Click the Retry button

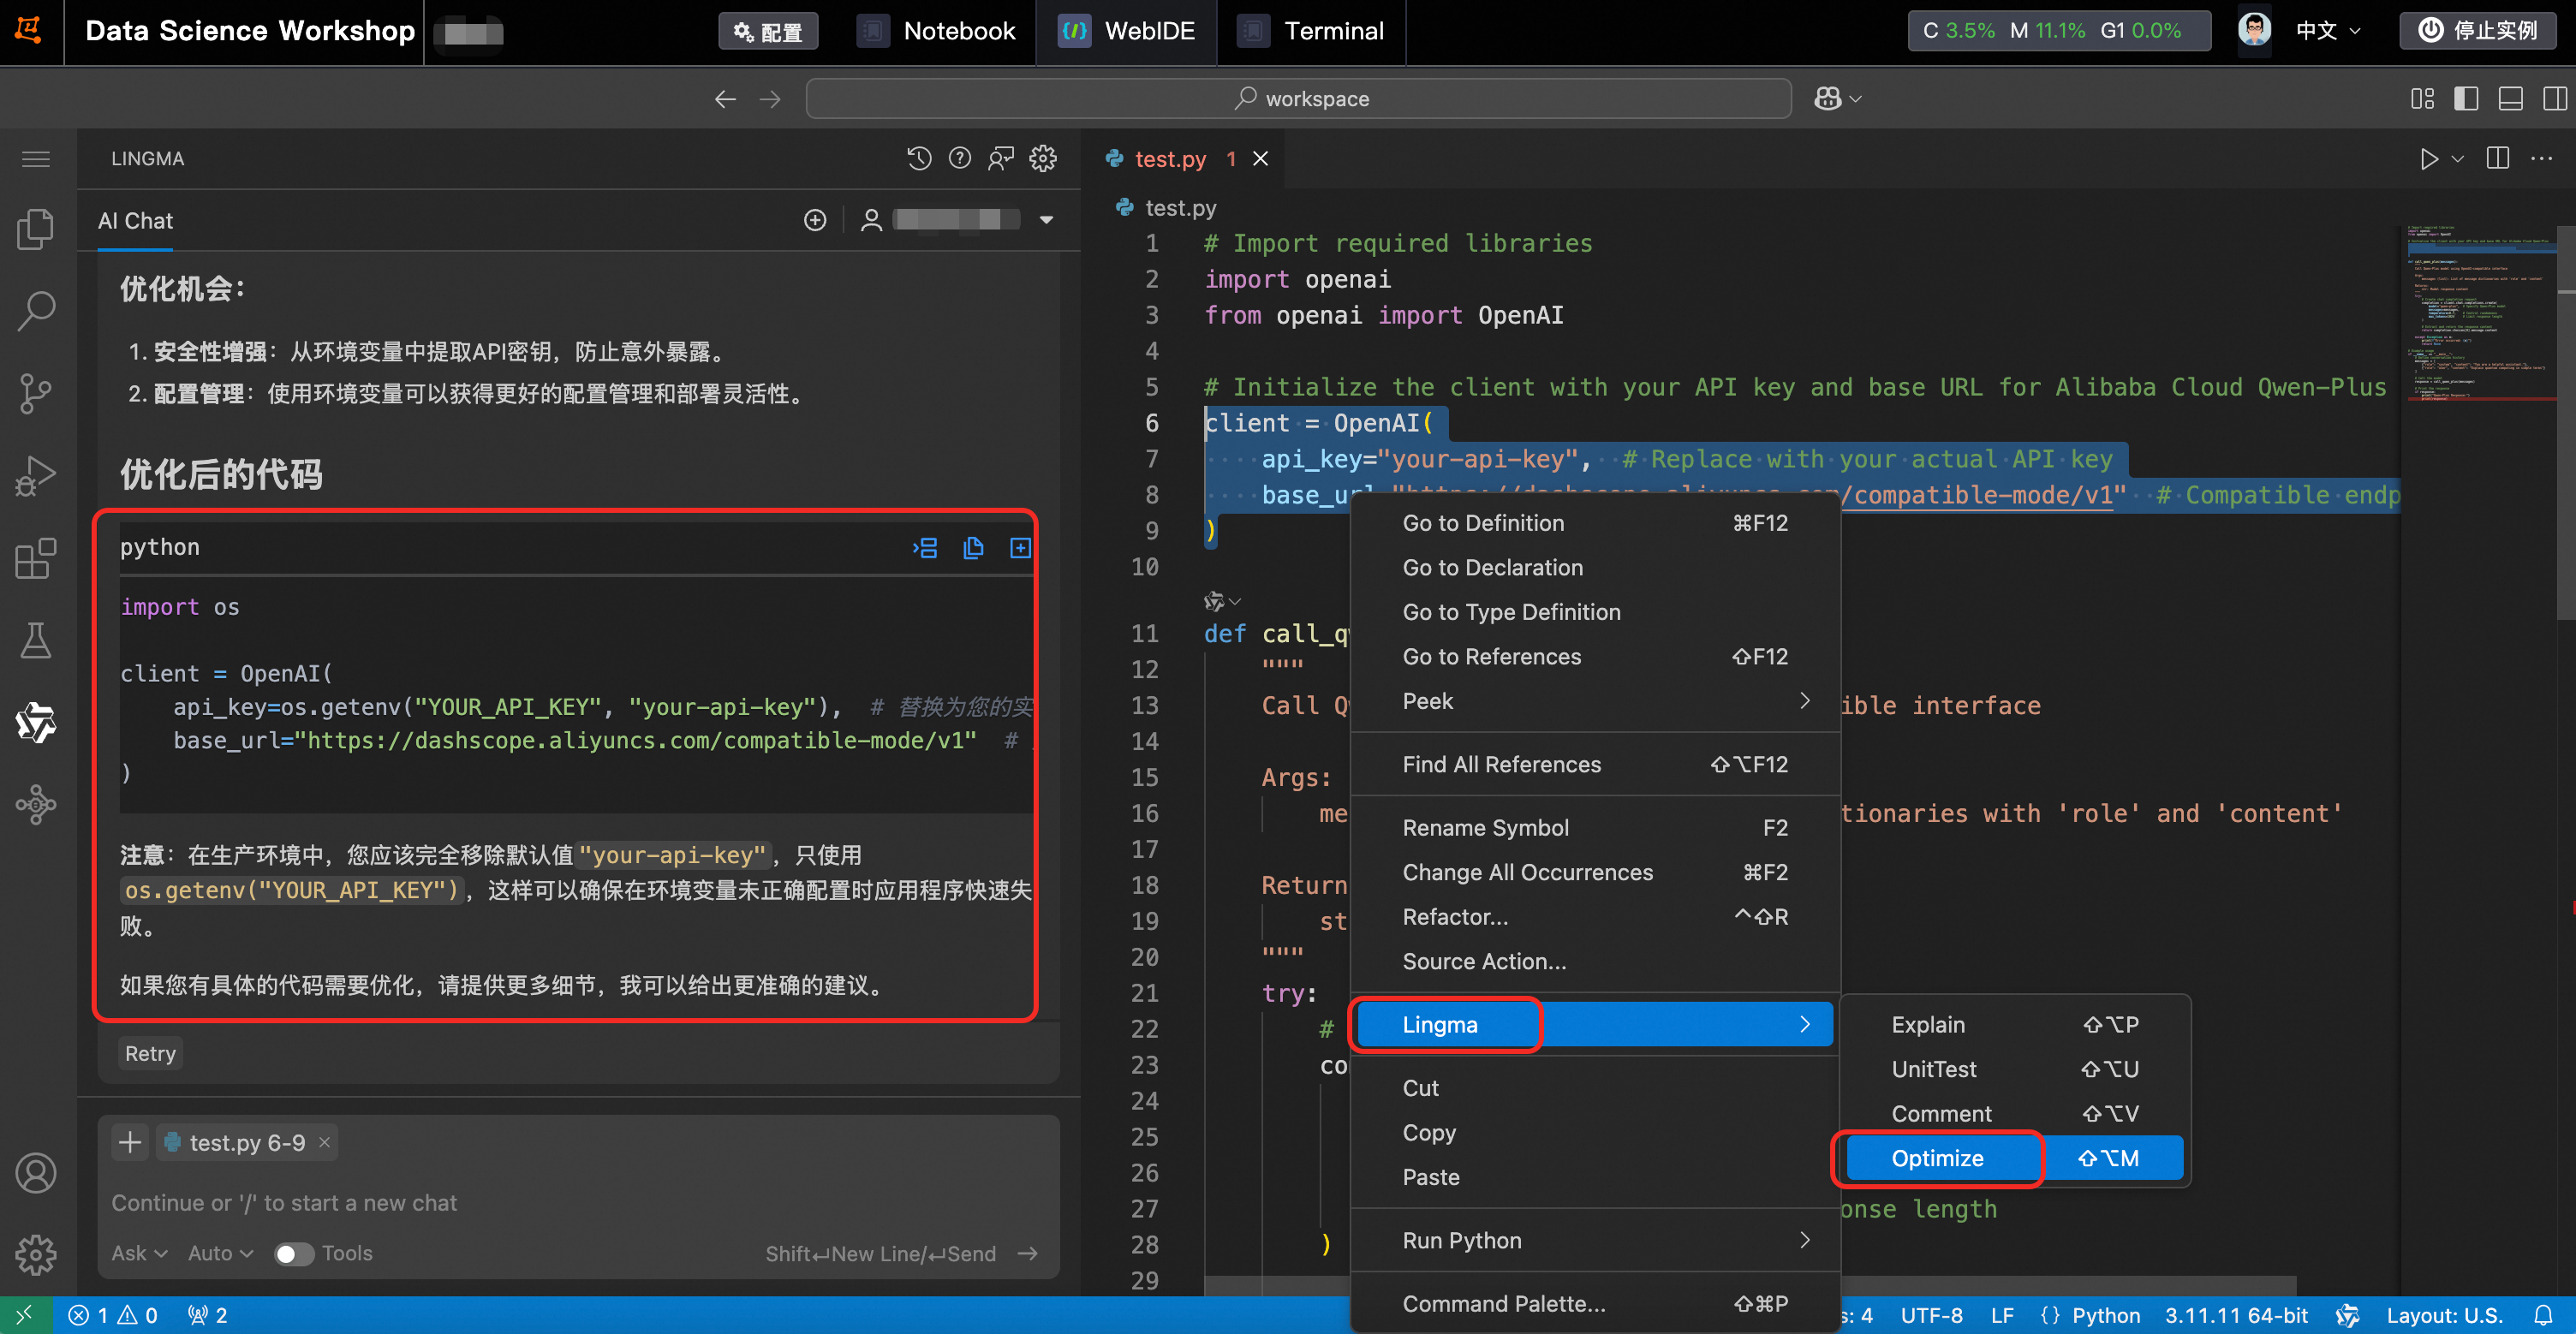(x=150, y=1053)
